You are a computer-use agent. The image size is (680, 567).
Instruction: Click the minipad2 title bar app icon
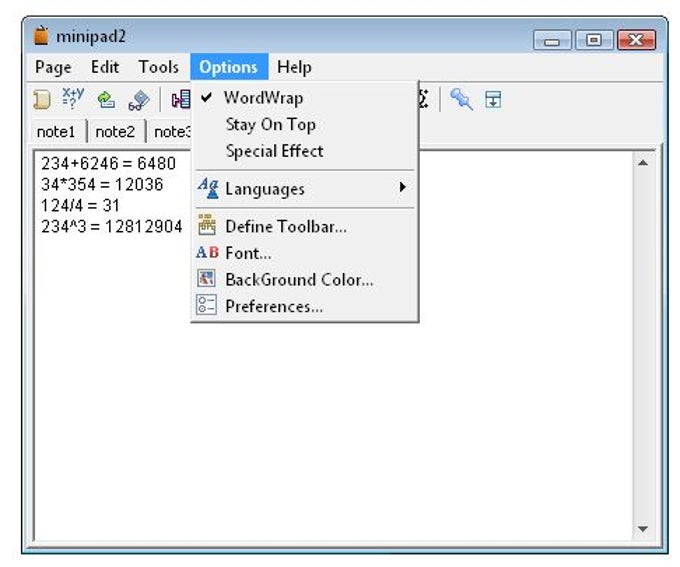41,35
